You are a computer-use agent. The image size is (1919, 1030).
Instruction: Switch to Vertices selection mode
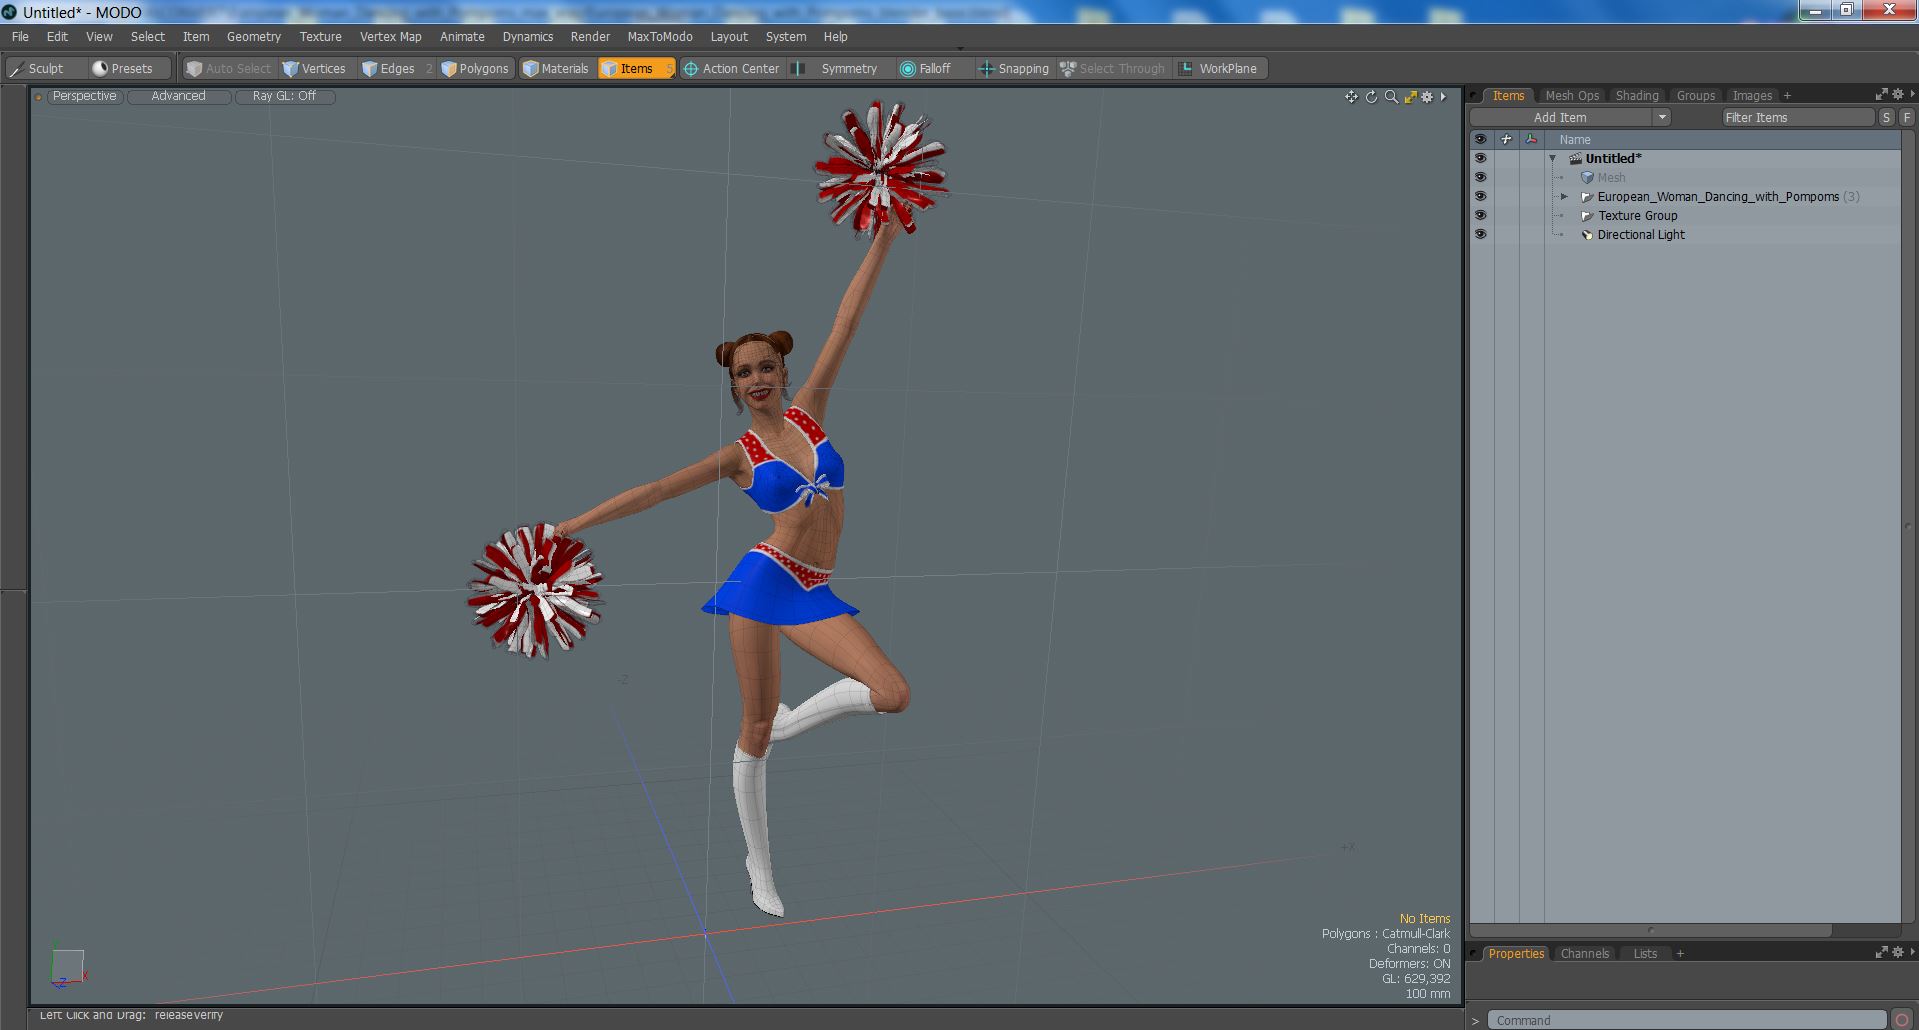315,68
